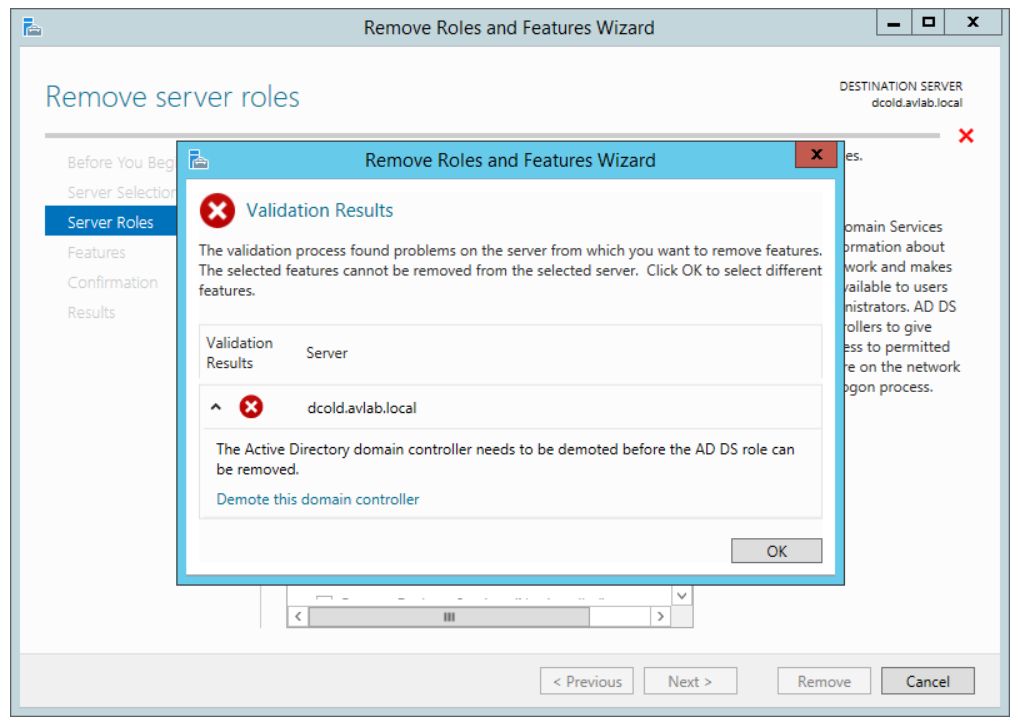Maximize the main wizard window
The height and width of the screenshot is (726, 1018).
coord(928,22)
